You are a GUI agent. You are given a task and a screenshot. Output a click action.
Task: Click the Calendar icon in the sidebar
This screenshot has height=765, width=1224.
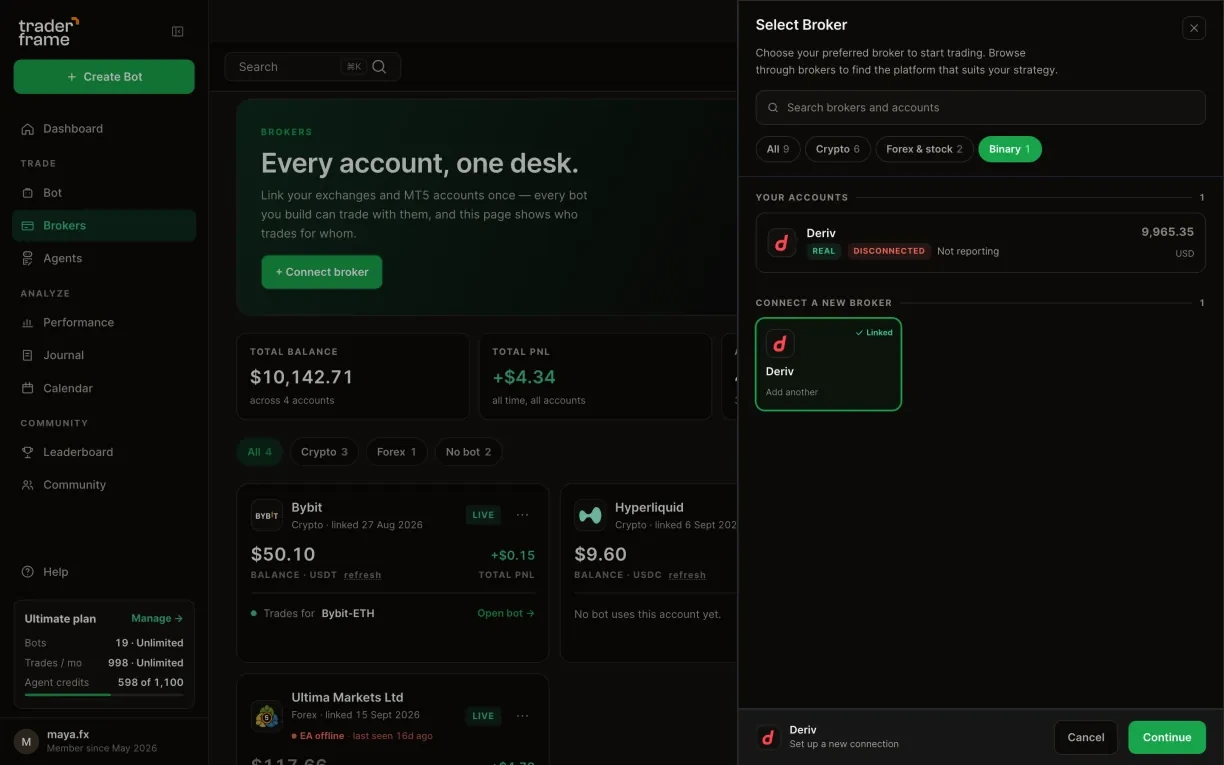tap(28, 388)
